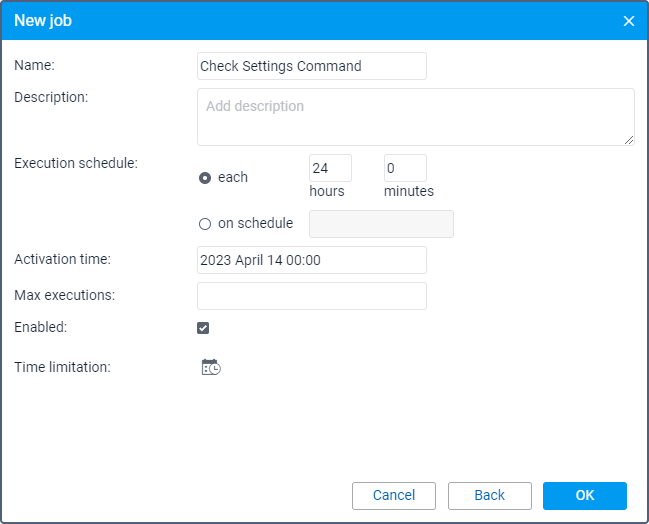The width and height of the screenshot is (649, 524).
Task: Open the Time limitation calendar-clock icon
Action: (x=211, y=367)
